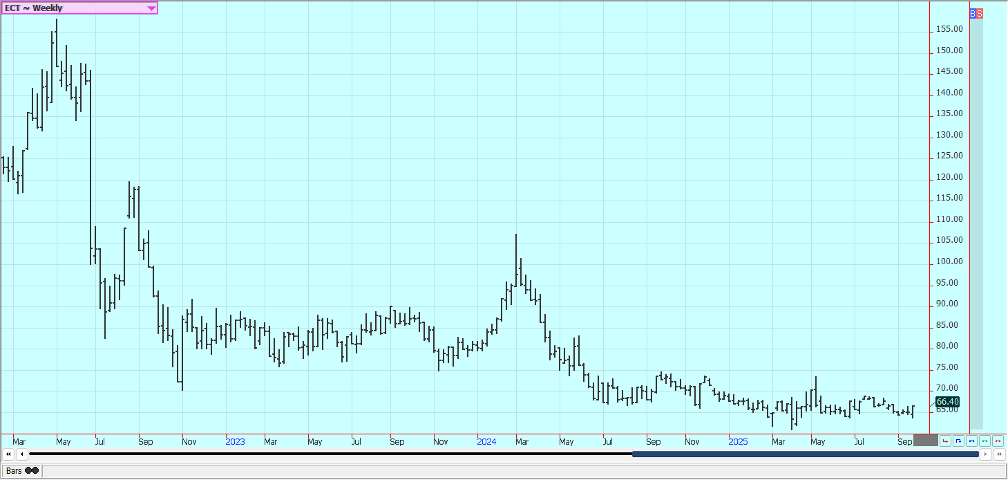Click the red bracket icon at far right
Viewport: 1008px width, 480px height.
click(x=998, y=440)
